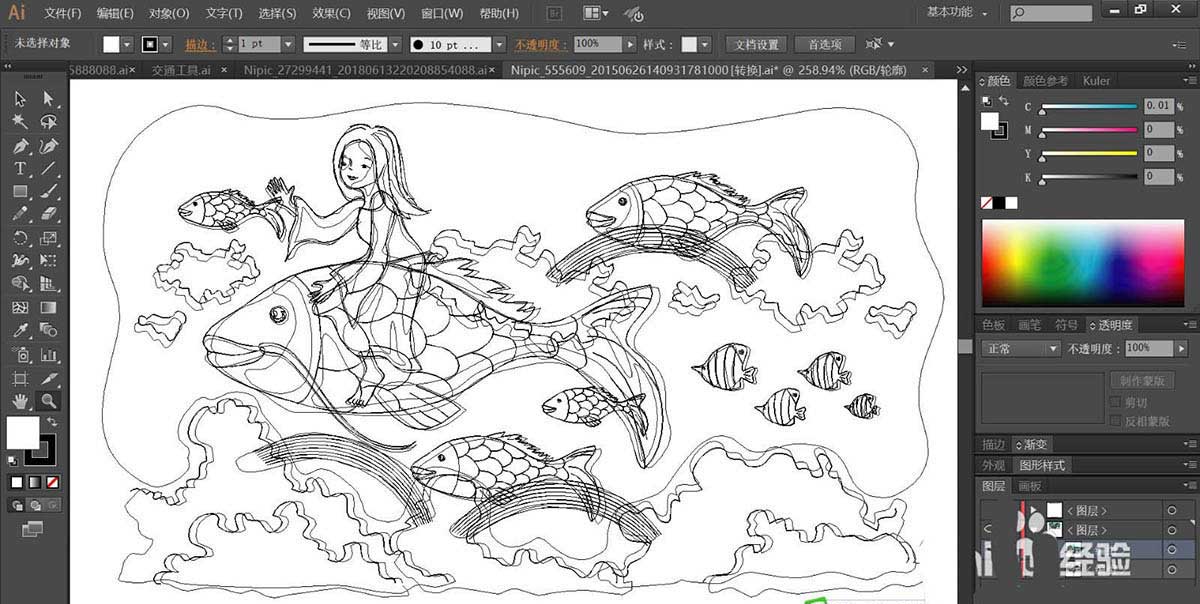Select the Zoom magnifier tool
Image resolution: width=1200 pixels, height=604 pixels.
[48, 401]
